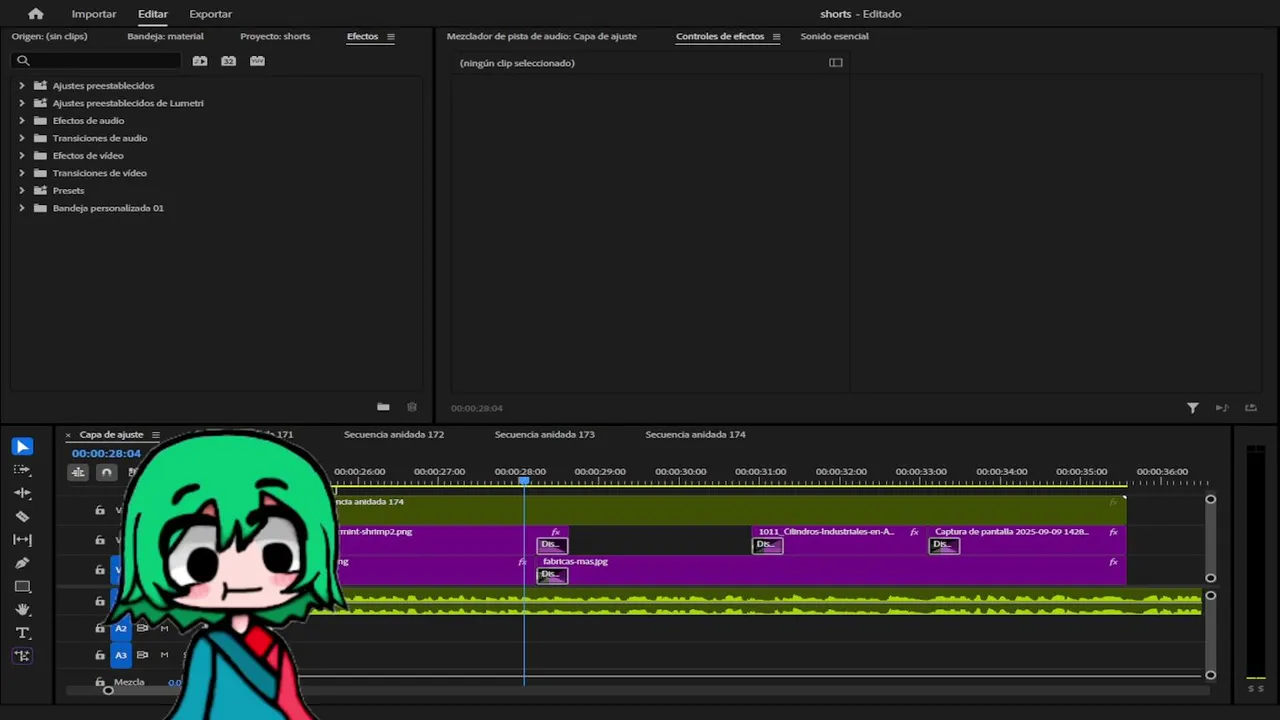Expand Ajustes preestablecidos folder

tap(21, 86)
